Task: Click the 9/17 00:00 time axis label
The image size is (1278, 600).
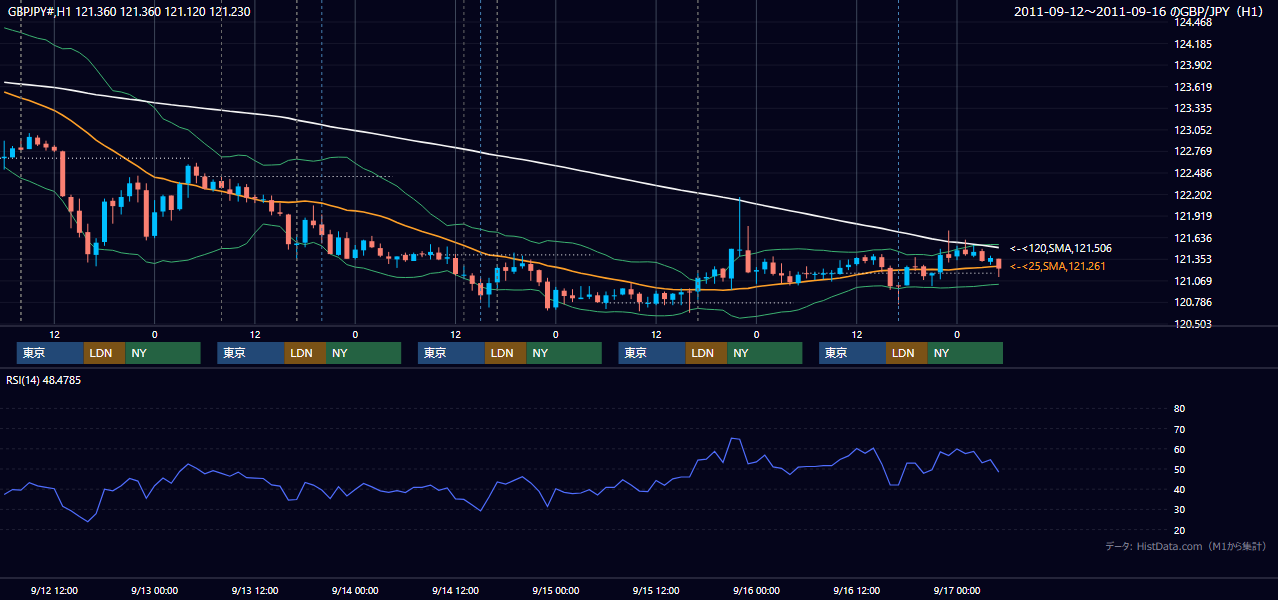Action: pyautogui.click(x=956, y=591)
